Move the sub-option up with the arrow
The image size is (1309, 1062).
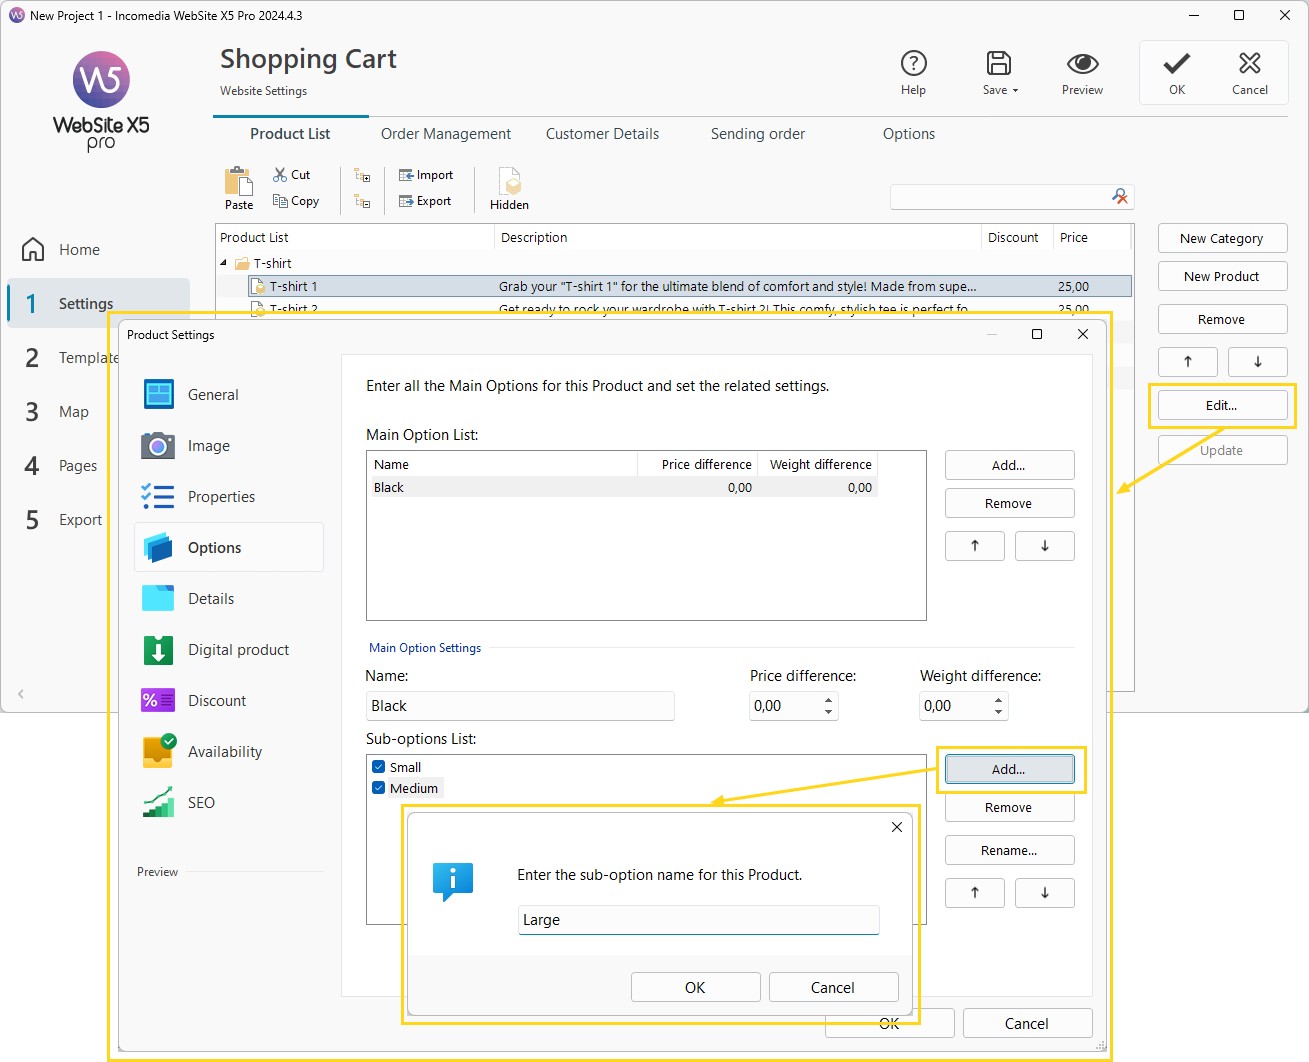click(975, 893)
